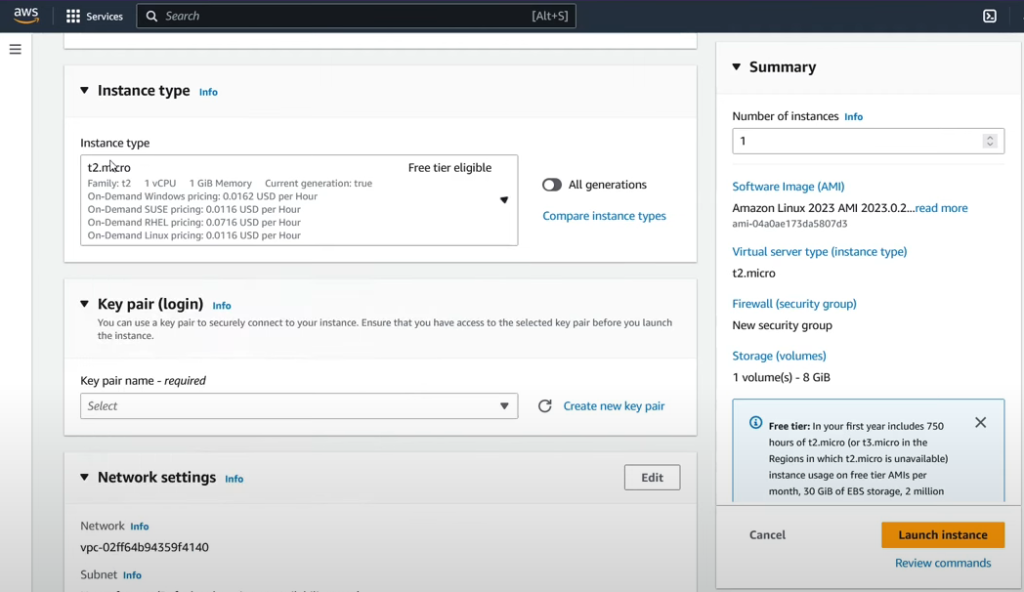
Task: Focus the top Search box
Action: [x=356, y=16]
